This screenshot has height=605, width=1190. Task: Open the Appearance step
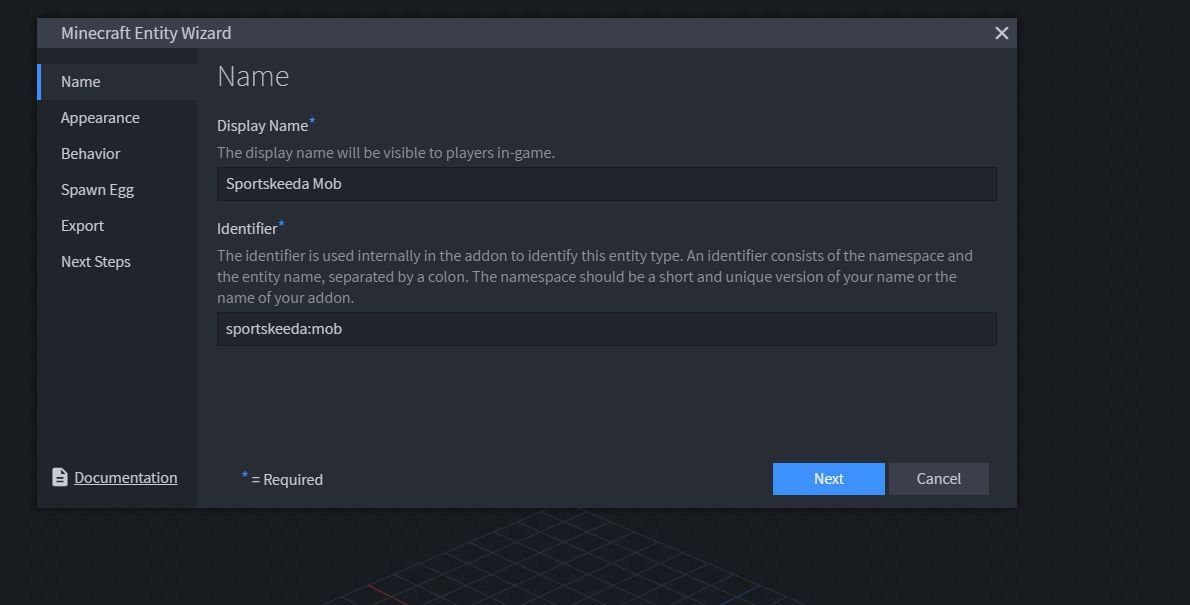point(100,117)
